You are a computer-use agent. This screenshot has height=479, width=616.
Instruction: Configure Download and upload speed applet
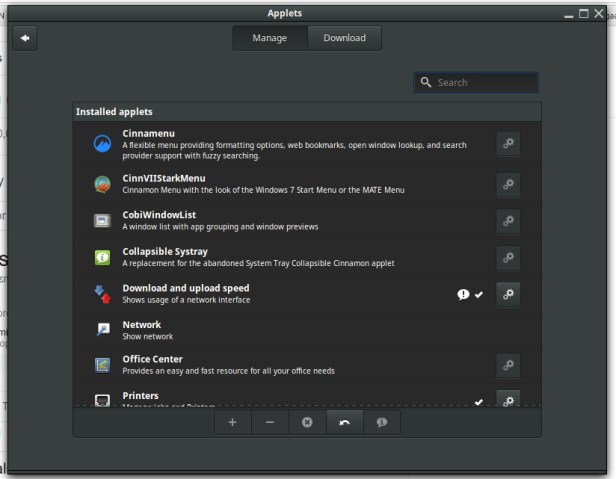point(508,294)
